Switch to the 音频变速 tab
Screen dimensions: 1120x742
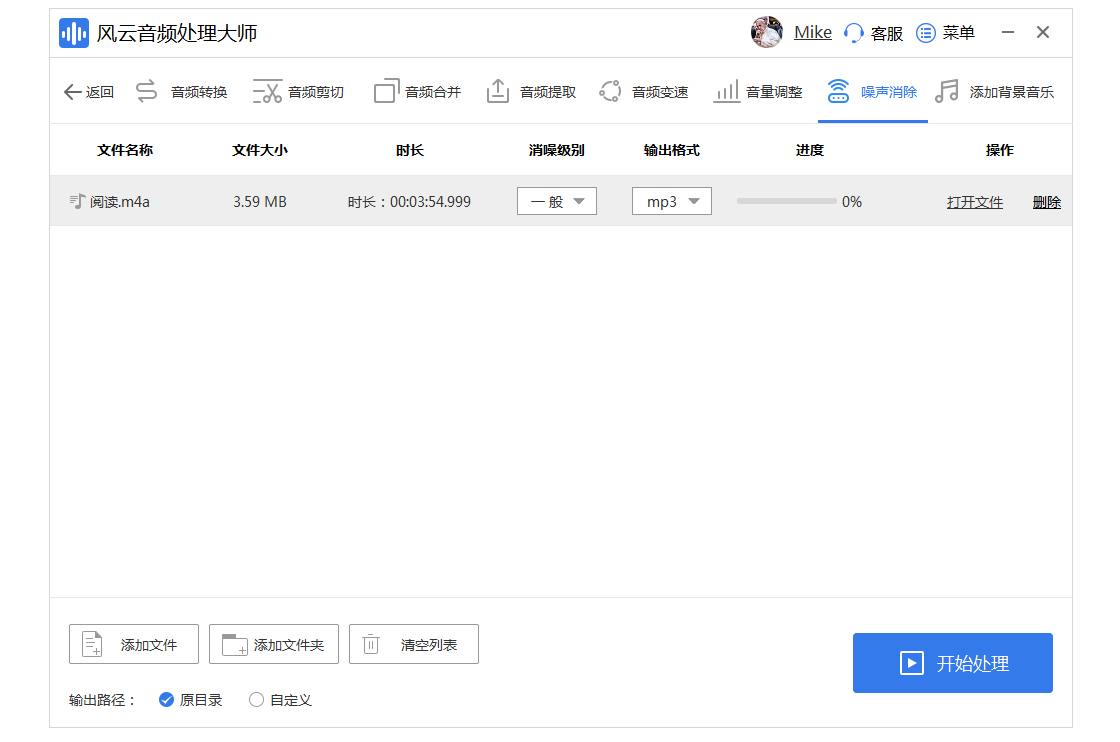(x=660, y=92)
